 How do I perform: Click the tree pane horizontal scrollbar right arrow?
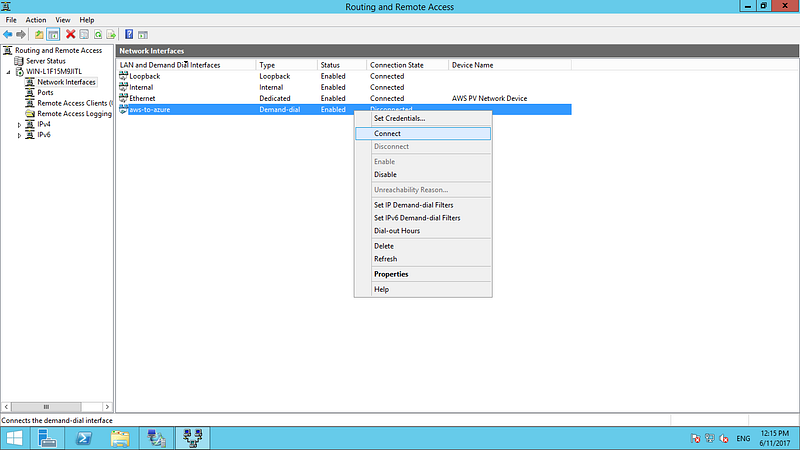point(107,407)
